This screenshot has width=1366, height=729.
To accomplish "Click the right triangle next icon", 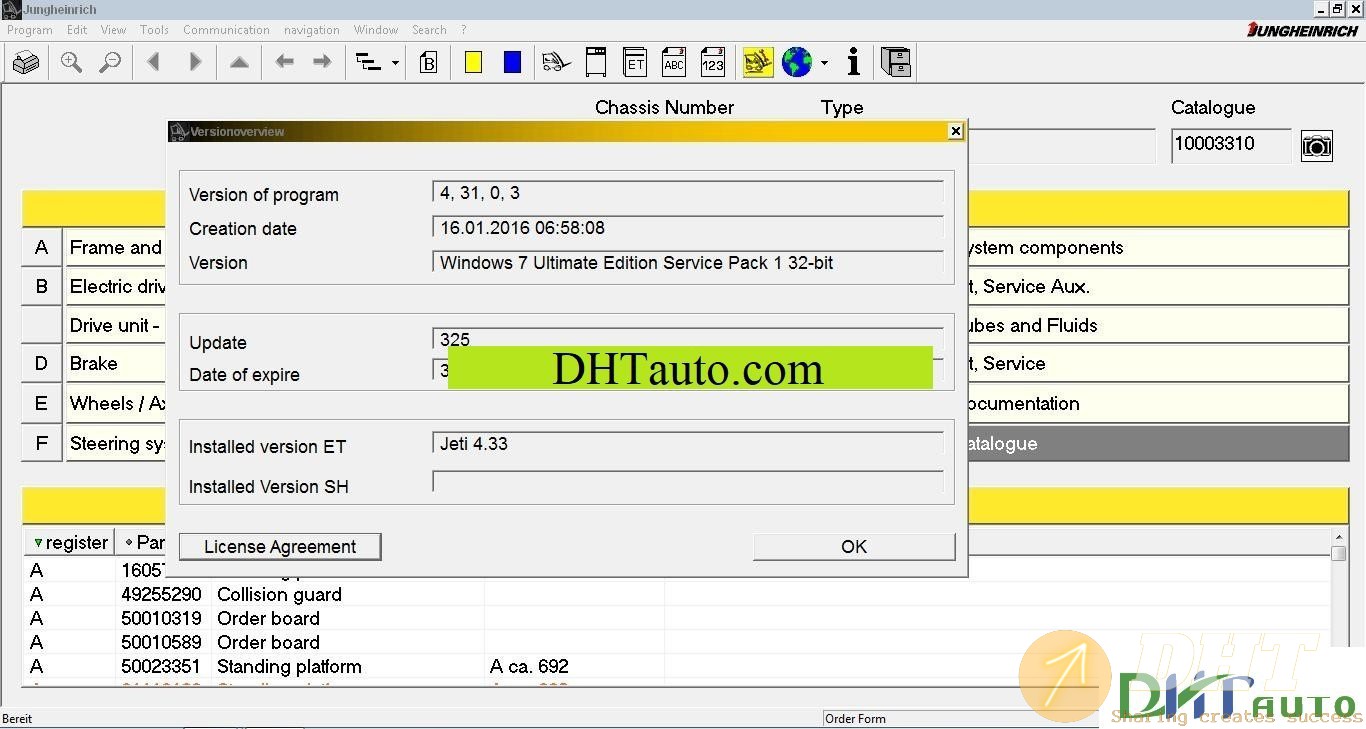I will (195, 62).
